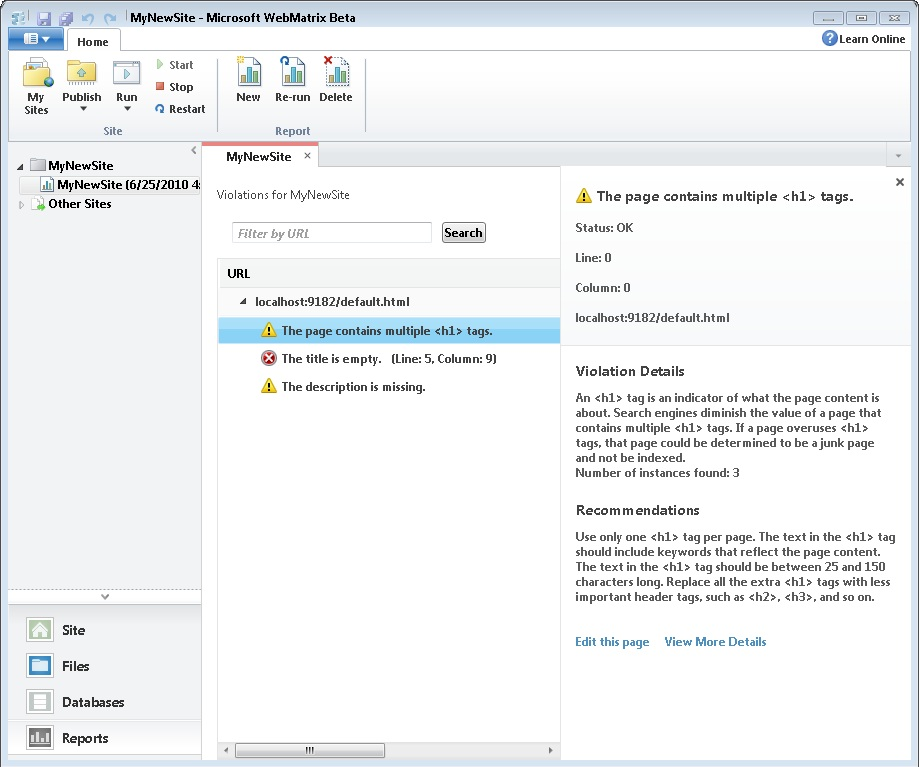This screenshot has height=767, width=919.
Task: Expand the Other Sites tree node
Action: pyautogui.click(x=22, y=204)
